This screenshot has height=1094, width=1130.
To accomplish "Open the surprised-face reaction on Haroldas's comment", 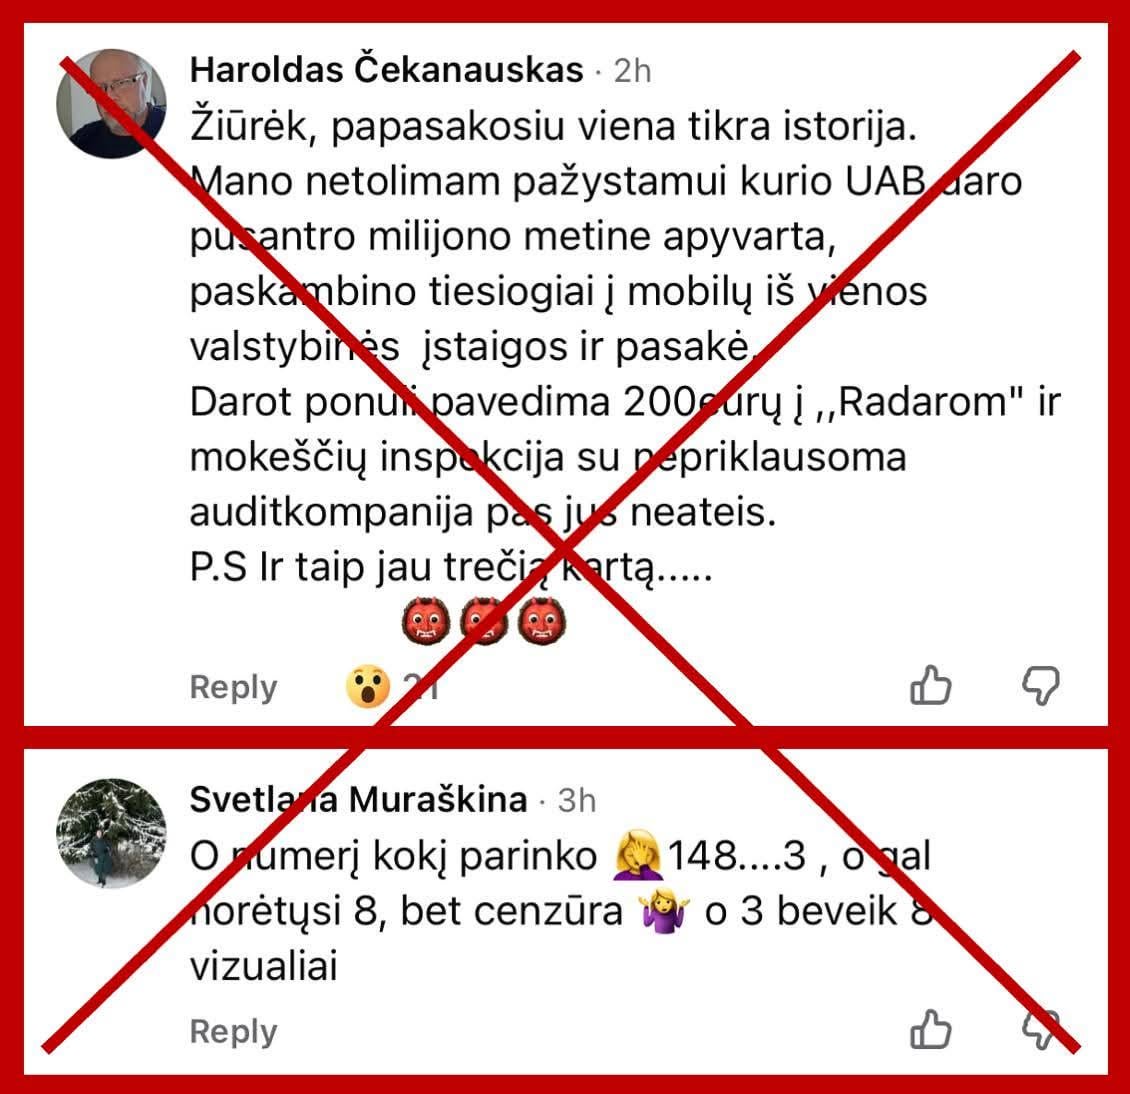I will coord(368,686).
